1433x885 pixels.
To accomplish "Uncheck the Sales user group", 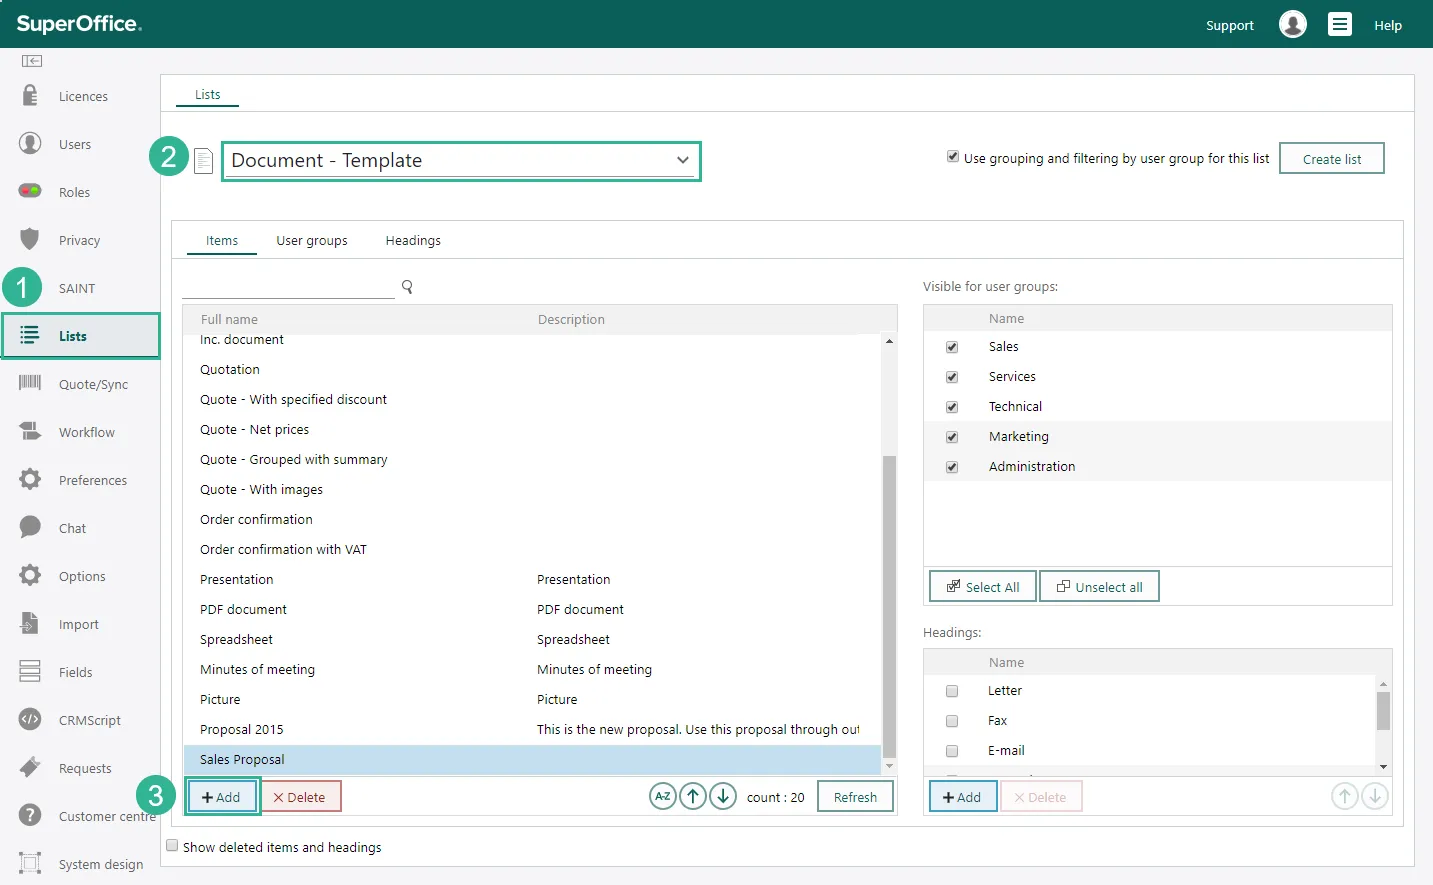I will point(952,347).
